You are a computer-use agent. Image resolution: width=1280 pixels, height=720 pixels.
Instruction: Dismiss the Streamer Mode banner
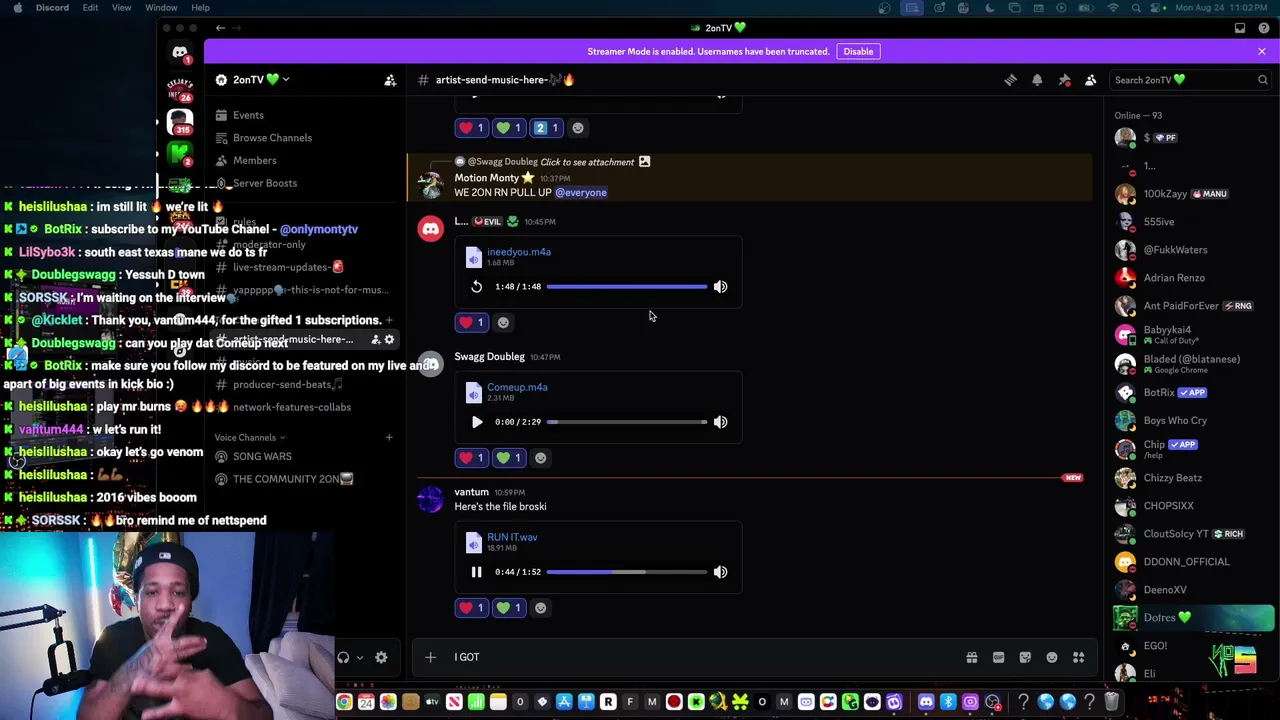(x=1262, y=51)
